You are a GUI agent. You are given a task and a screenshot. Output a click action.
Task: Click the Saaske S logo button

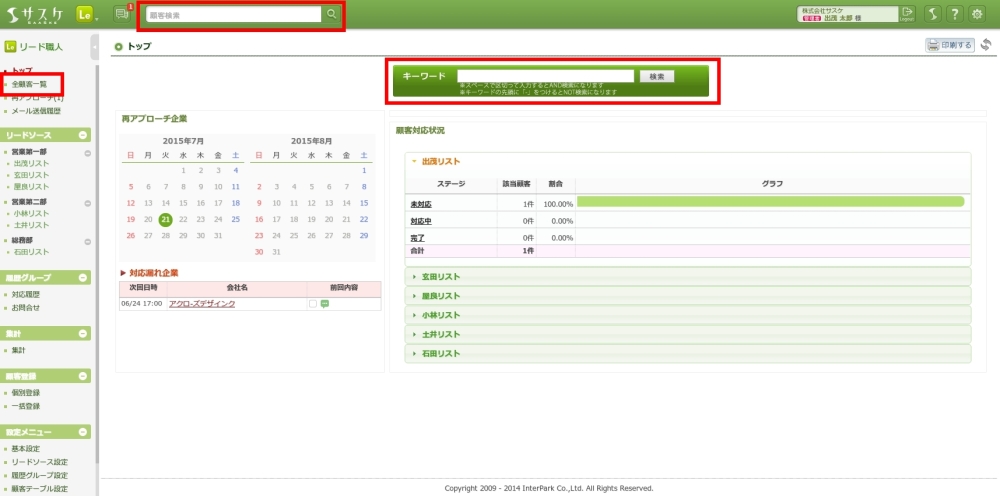coord(933,14)
